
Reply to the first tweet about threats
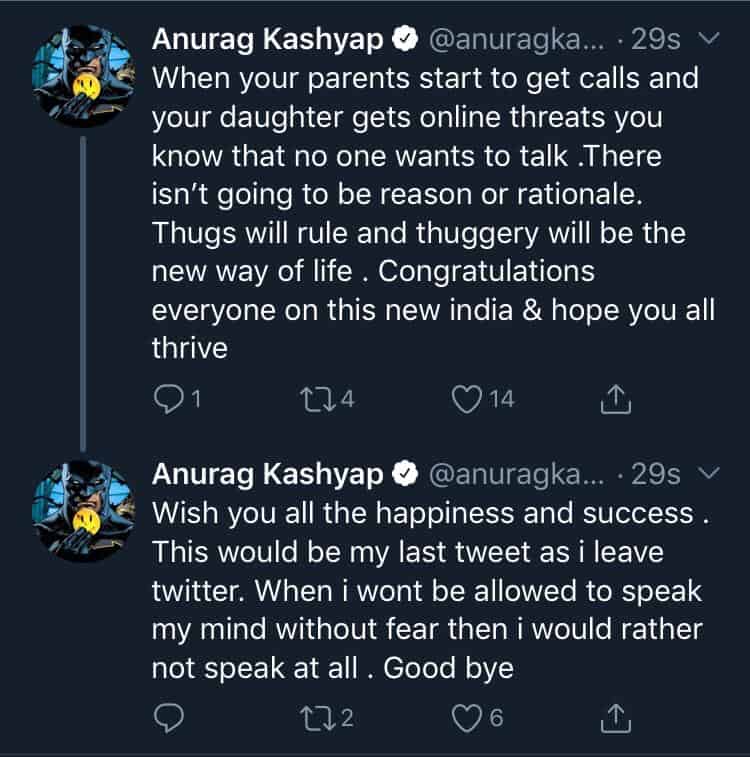tap(167, 400)
